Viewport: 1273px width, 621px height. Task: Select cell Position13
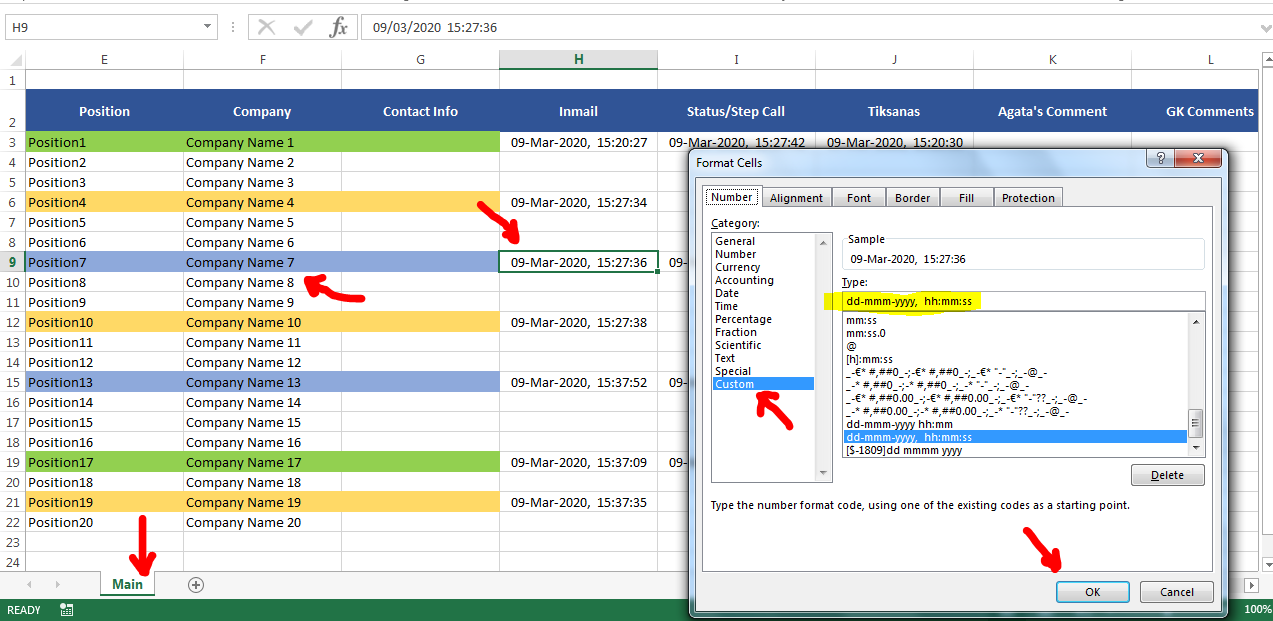coord(105,382)
